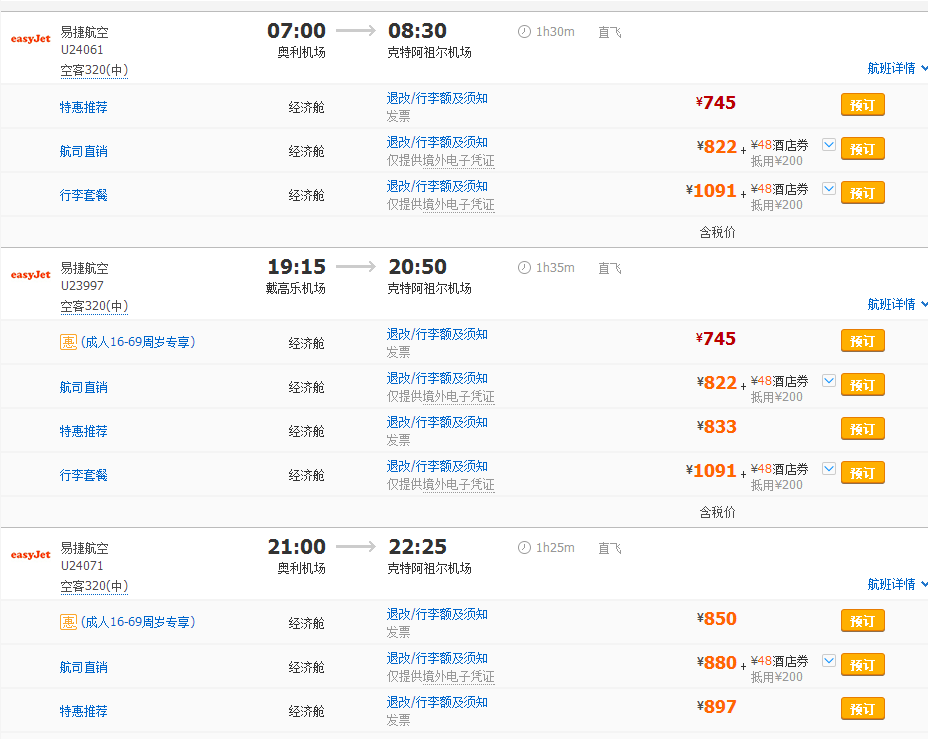Book the ¥850 fare with 预订 button
Viewport: 928px width, 739px height.
[x=862, y=621]
